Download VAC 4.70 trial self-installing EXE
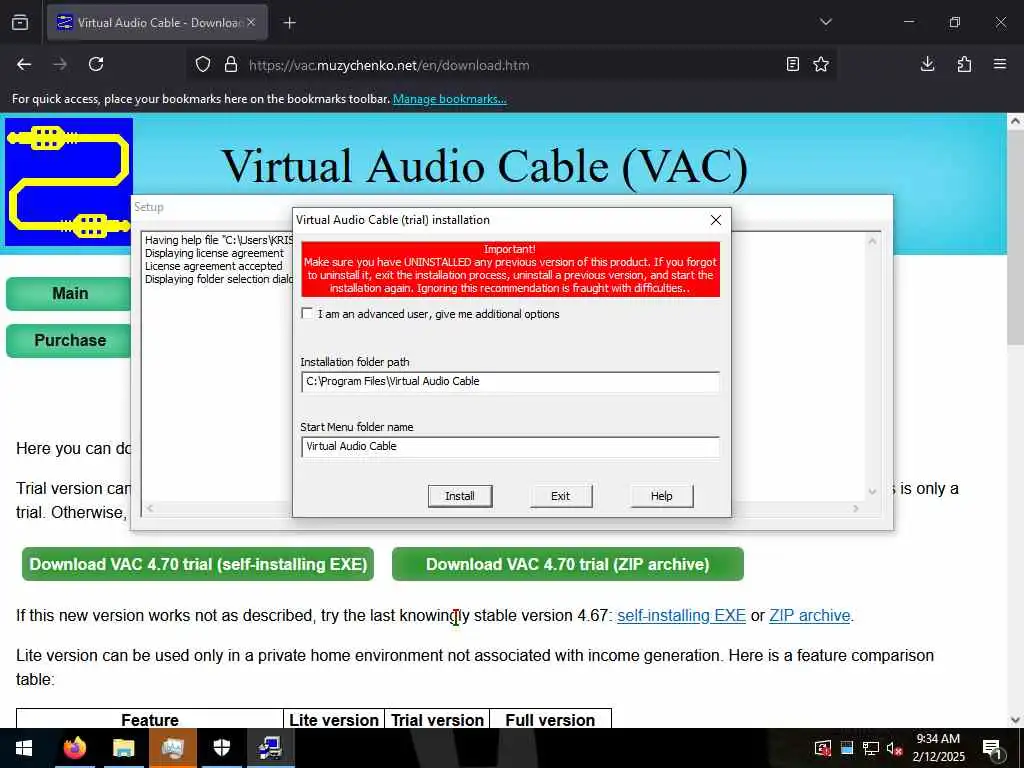This screenshot has height=768, width=1024. (198, 564)
